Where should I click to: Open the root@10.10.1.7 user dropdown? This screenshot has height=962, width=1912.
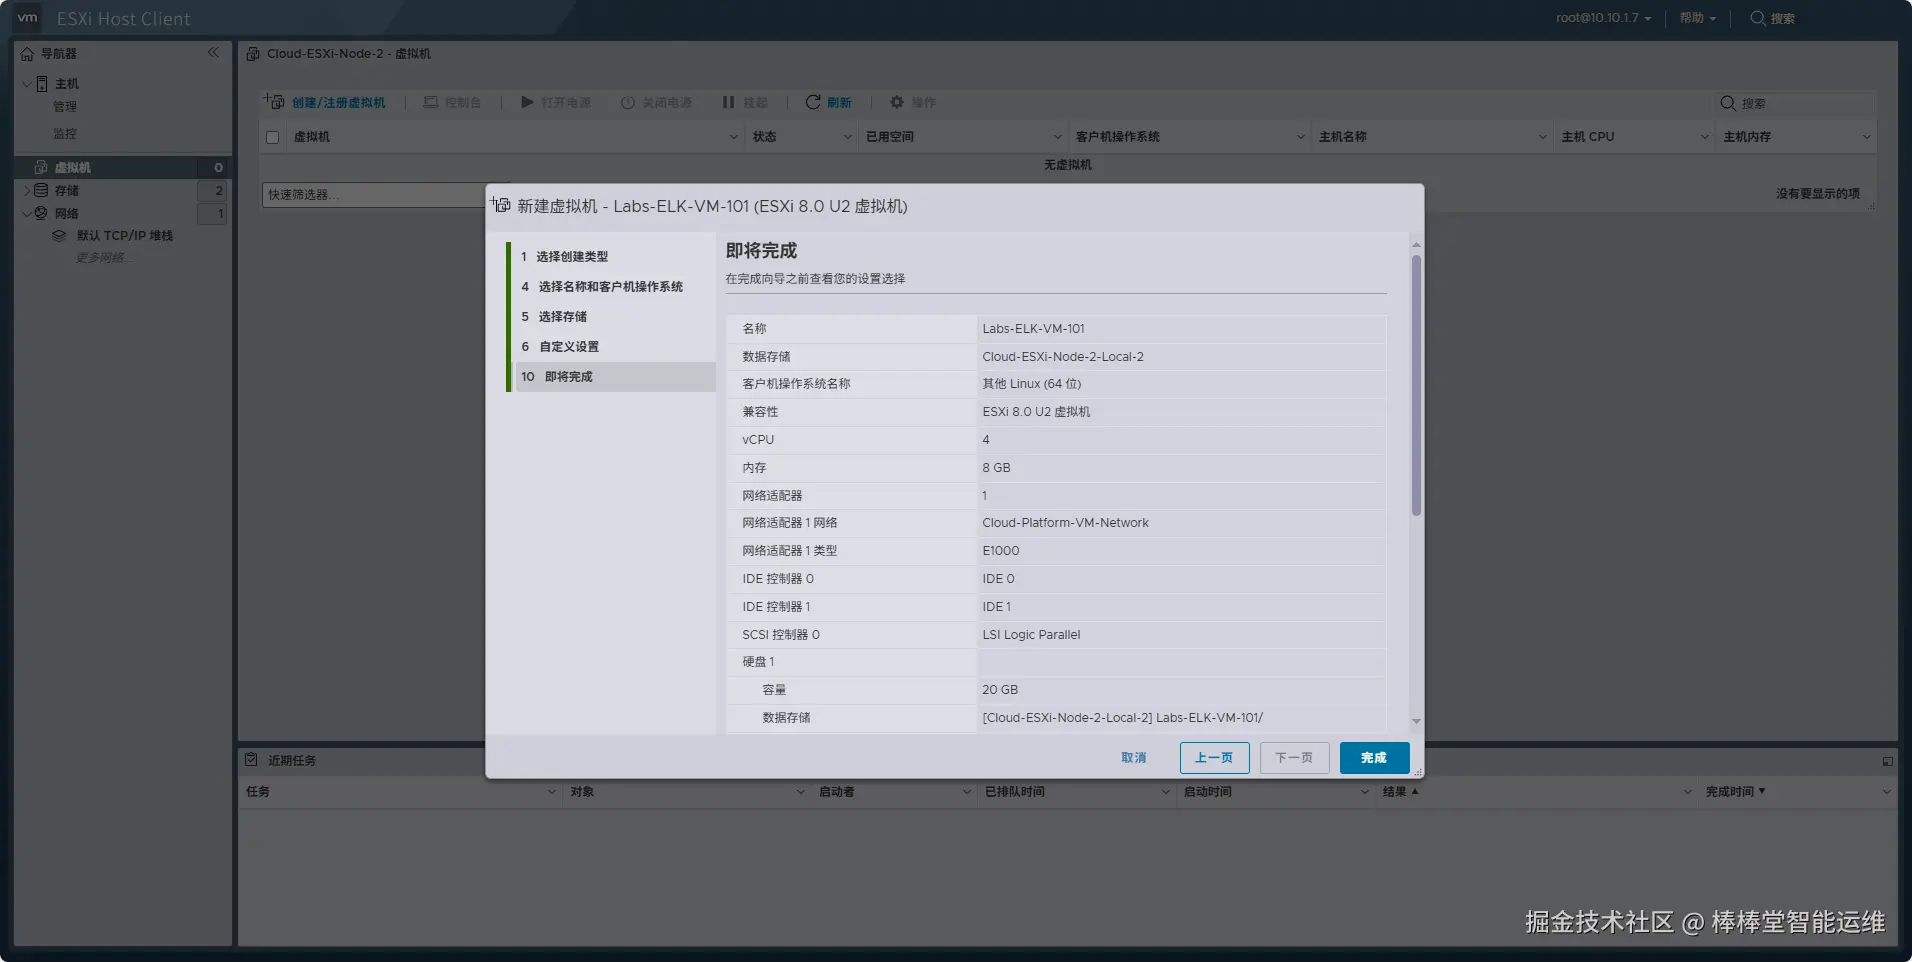click(x=1603, y=18)
